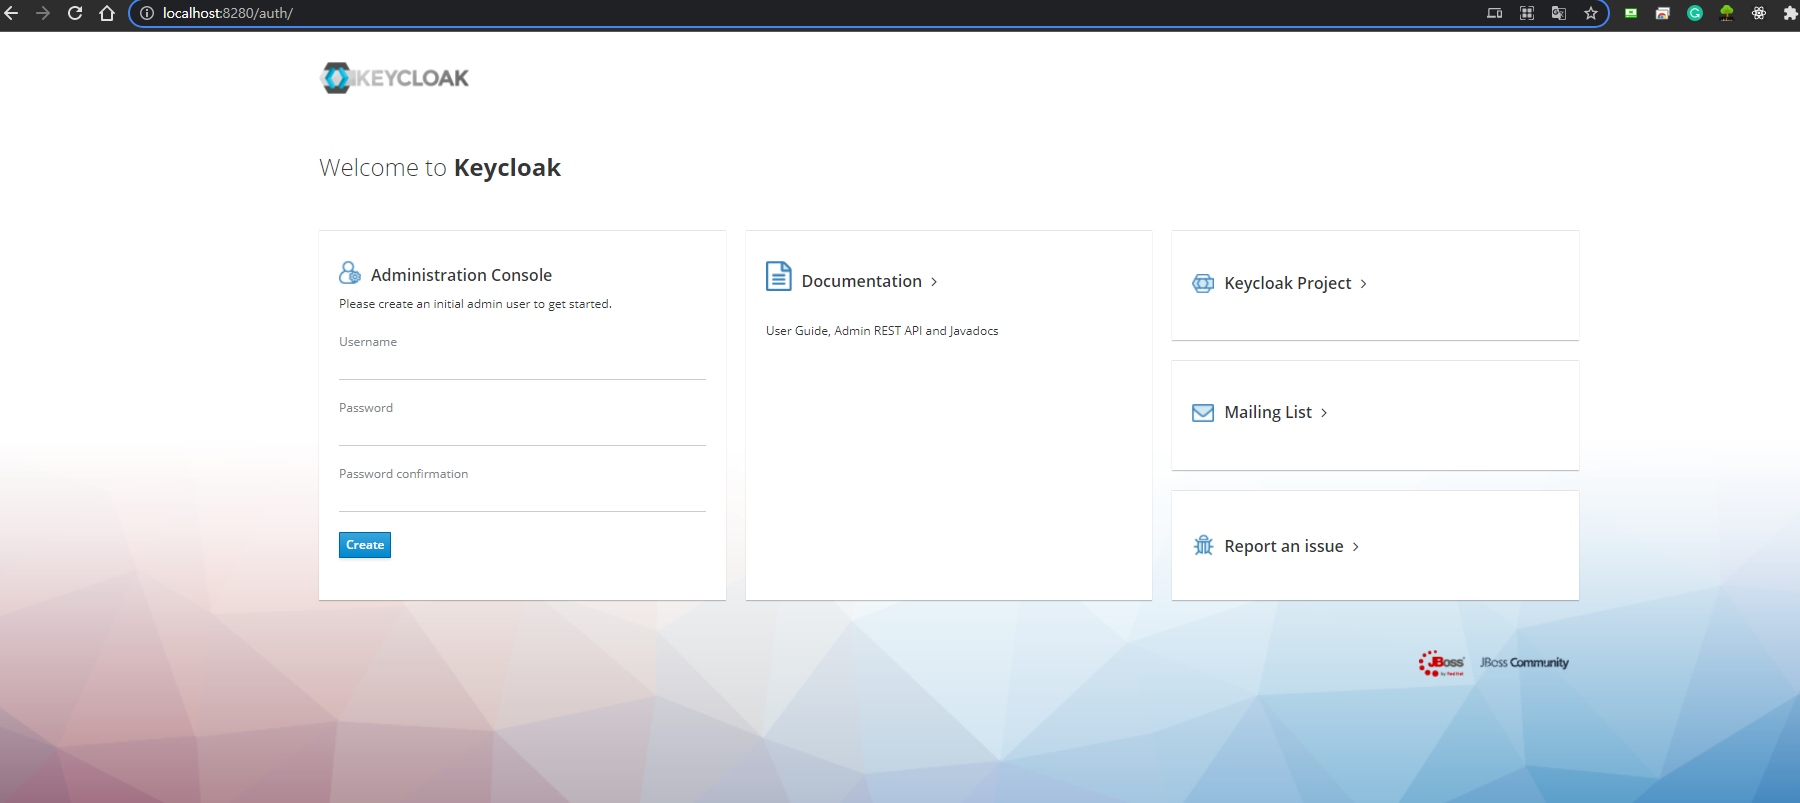The height and width of the screenshot is (803, 1800).
Task: Open the Documentation link
Action: pyautogui.click(x=862, y=281)
